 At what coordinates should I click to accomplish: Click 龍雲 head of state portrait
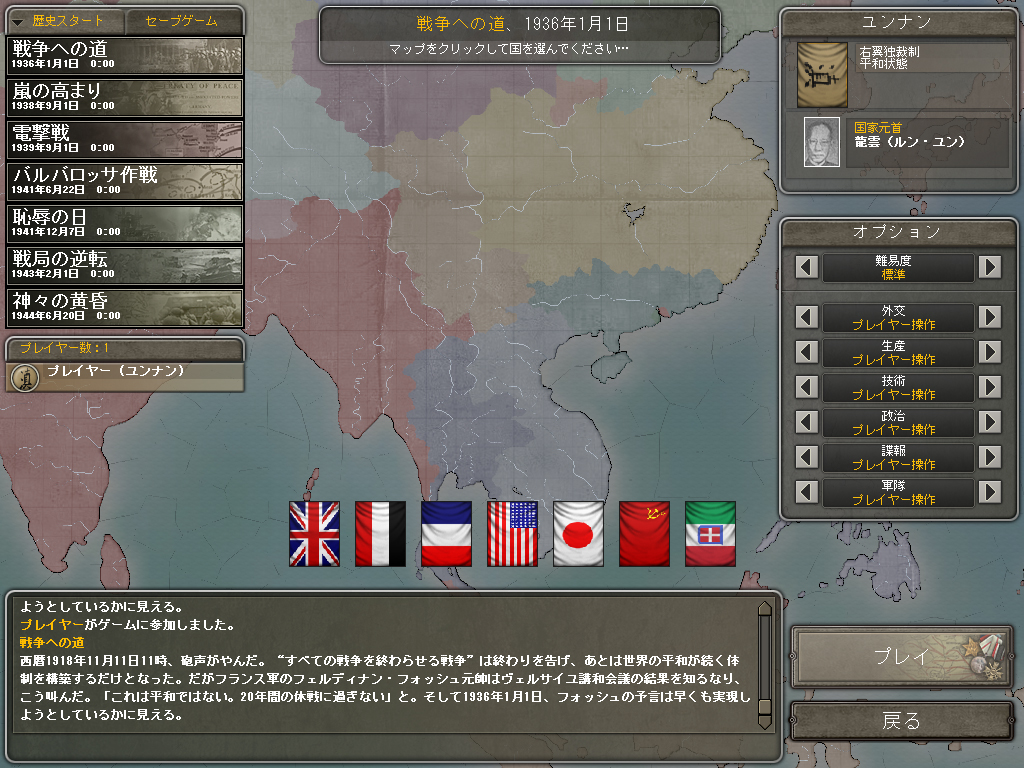coord(822,142)
